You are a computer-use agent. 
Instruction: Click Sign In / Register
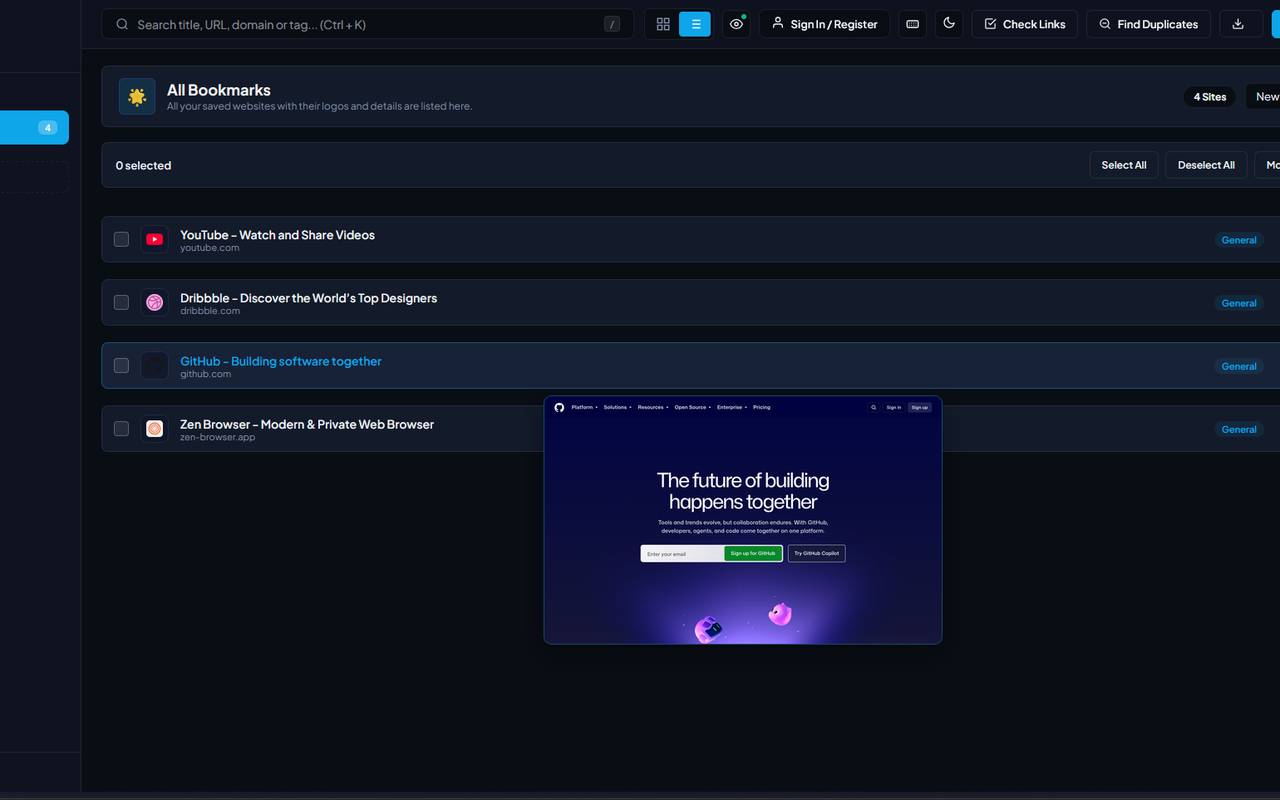(825, 24)
